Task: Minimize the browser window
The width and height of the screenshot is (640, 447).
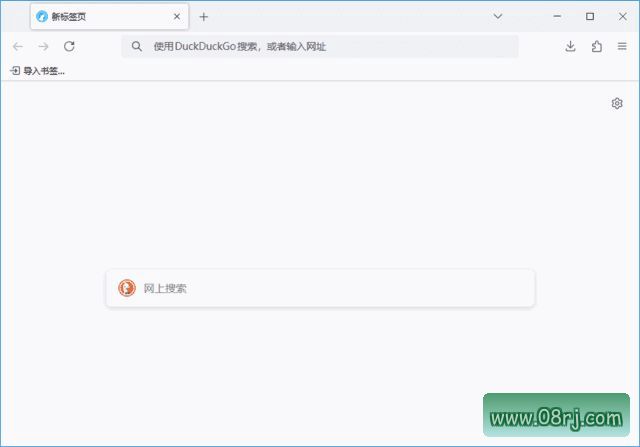Action: point(557,16)
